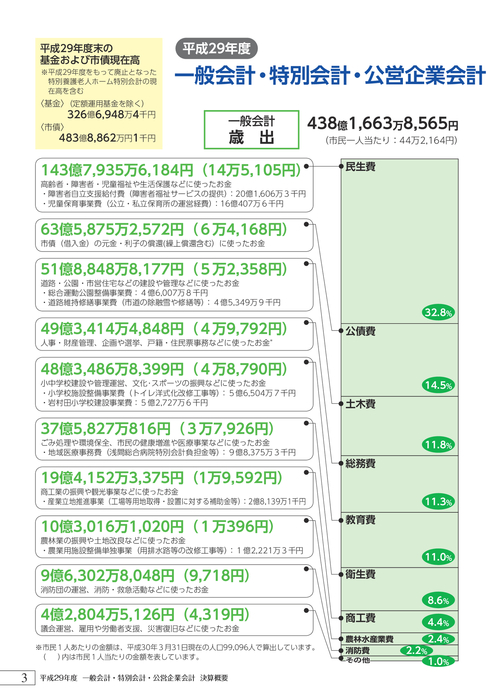The width and height of the screenshot is (494, 700).
Task: Select the 63億5,875万2,572円 debt repayment box
Action: [x=174, y=235]
